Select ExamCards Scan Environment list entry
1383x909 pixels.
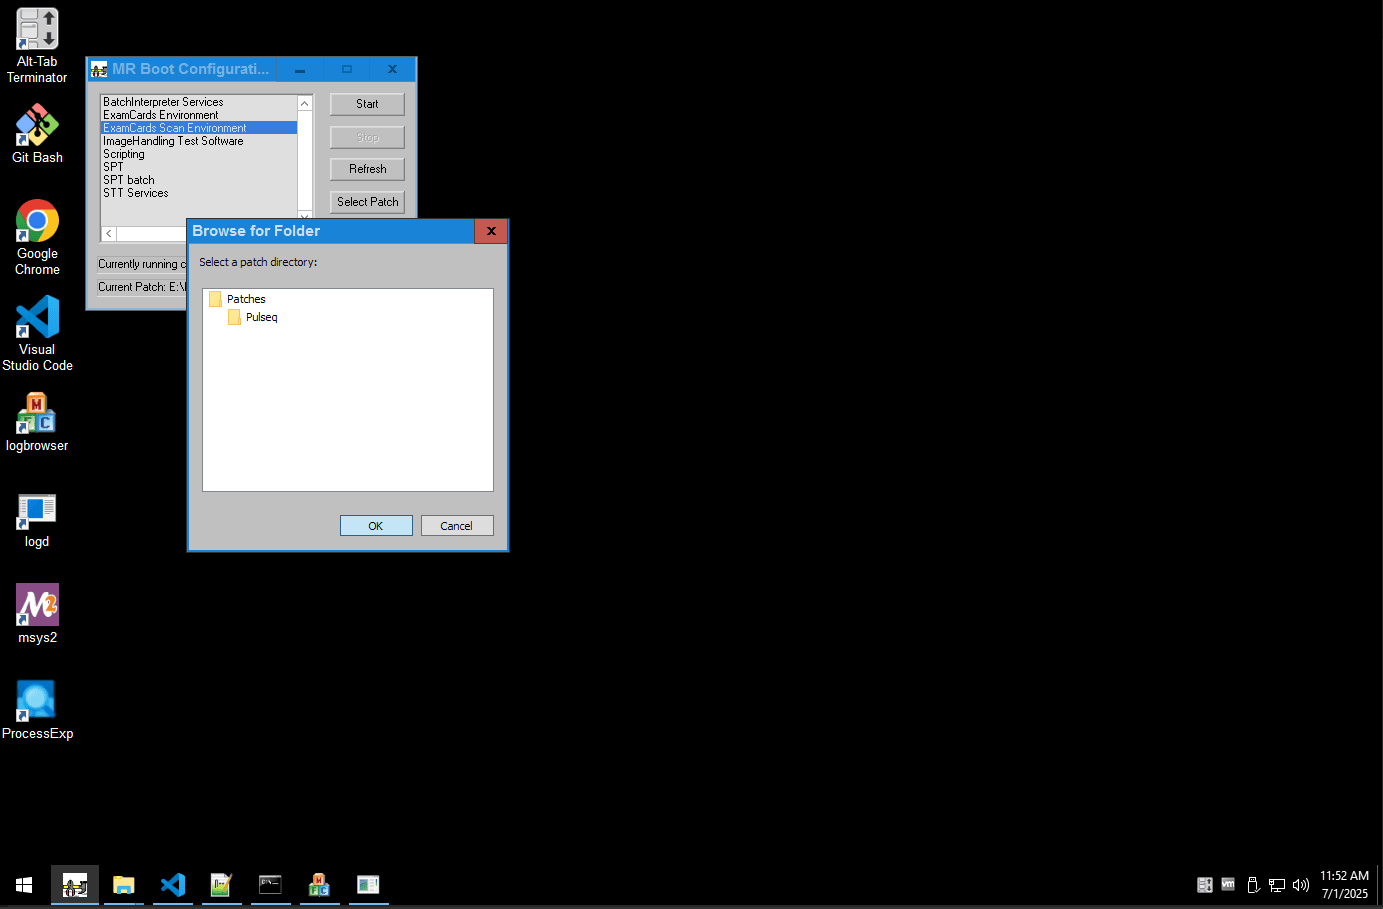[199, 128]
